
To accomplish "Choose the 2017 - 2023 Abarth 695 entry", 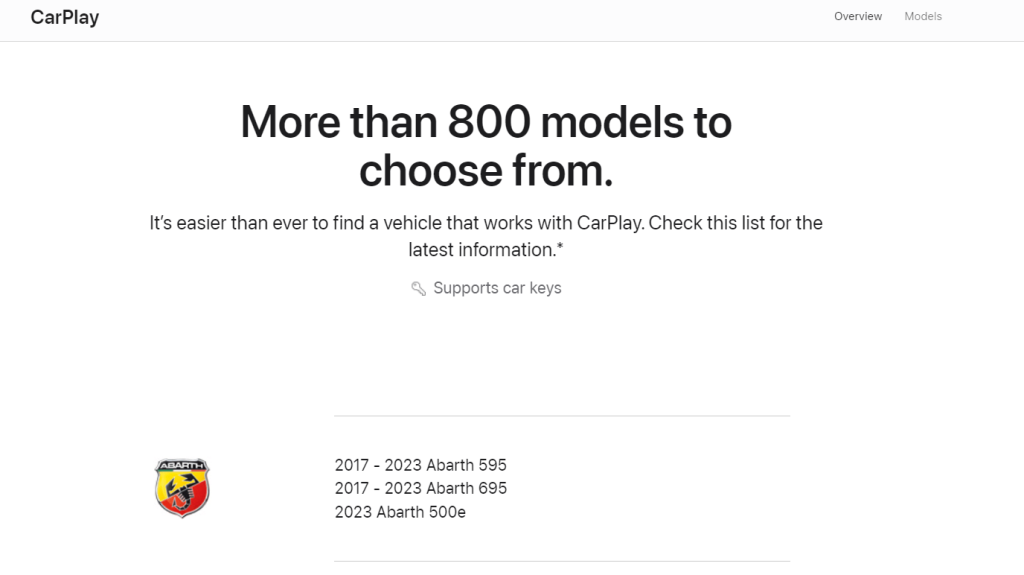I will click(420, 488).
